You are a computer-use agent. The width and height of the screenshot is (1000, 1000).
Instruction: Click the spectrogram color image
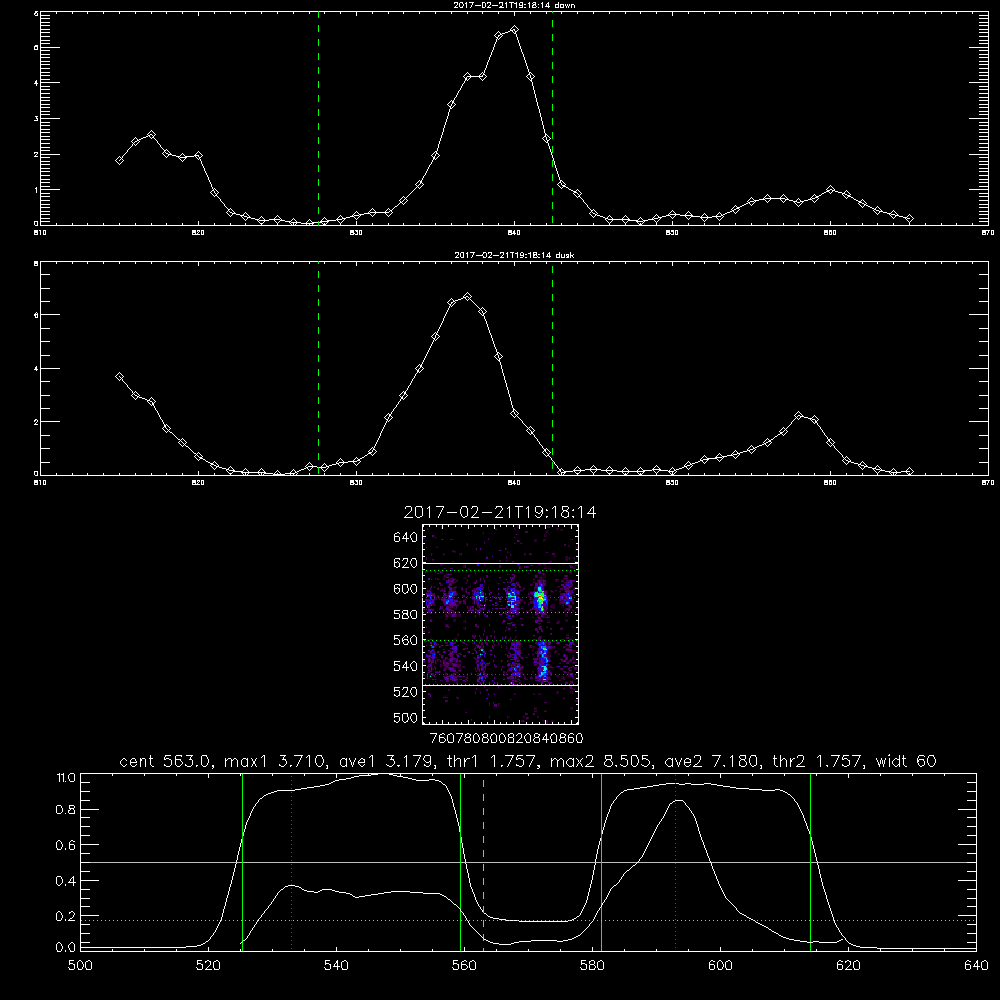coord(501,624)
